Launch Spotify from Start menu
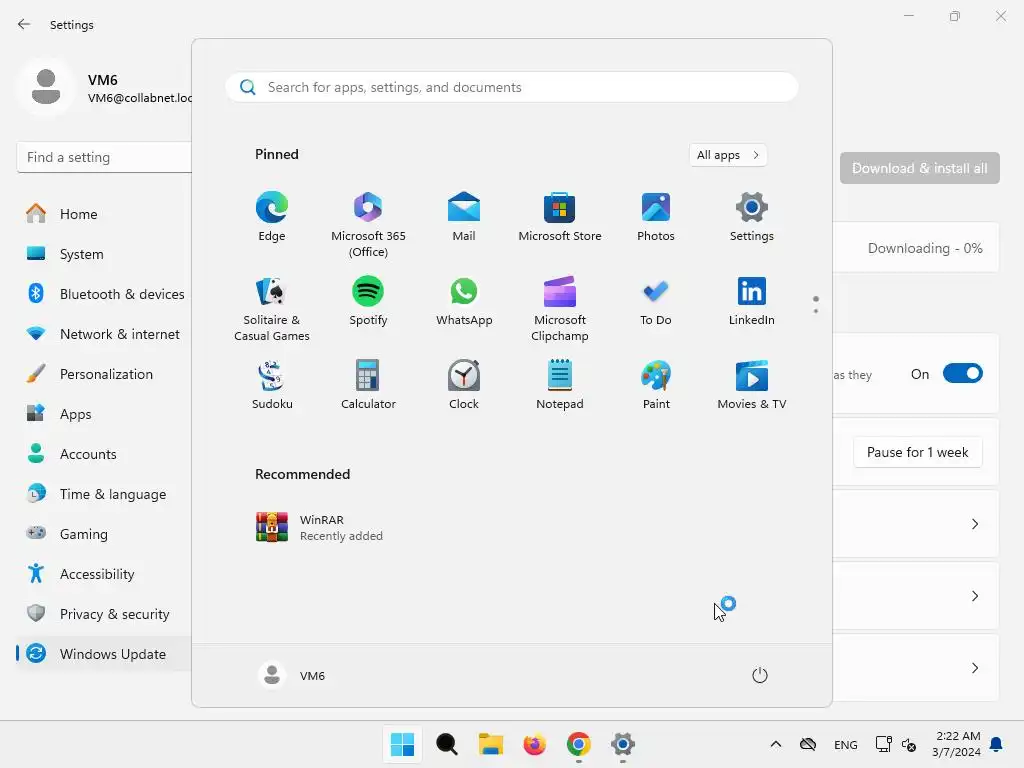The width and height of the screenshot is (1024, 768). tap(368, 301)
